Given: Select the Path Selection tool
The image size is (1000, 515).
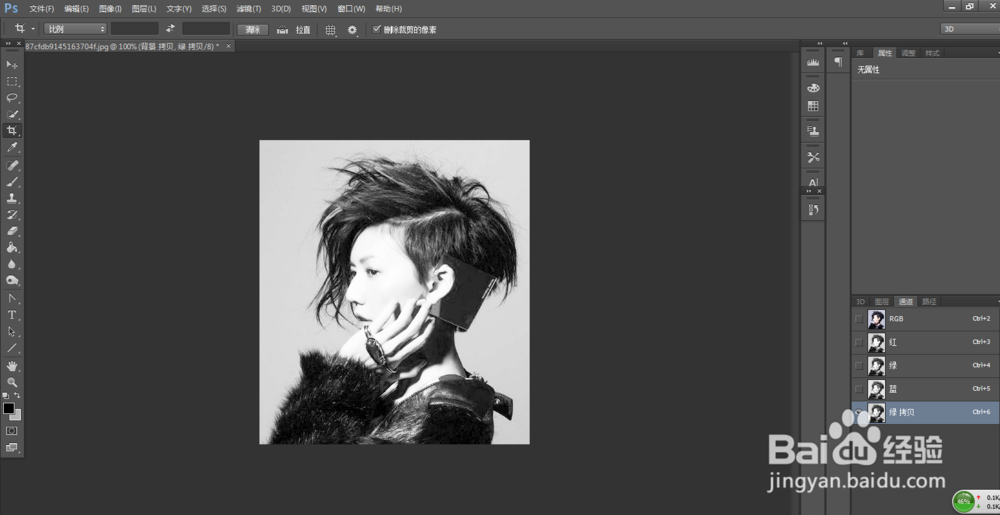Looking at the screenshot, I should [11, 331].
